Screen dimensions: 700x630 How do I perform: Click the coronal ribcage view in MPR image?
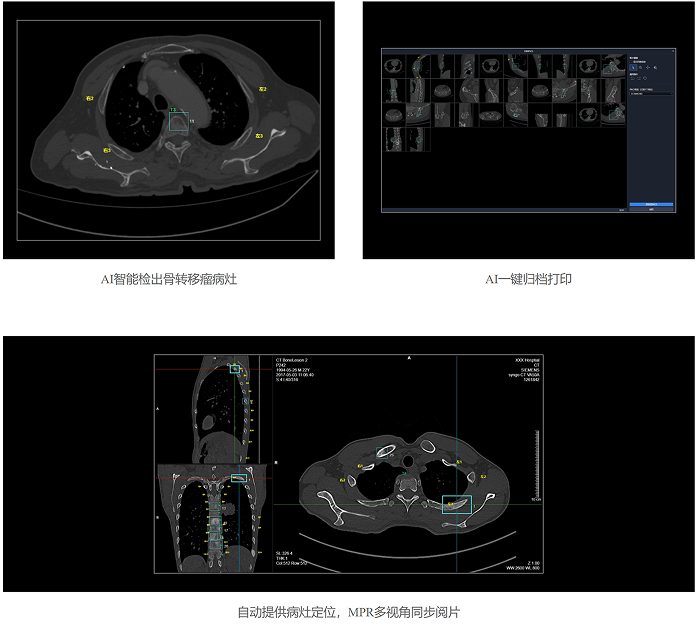point(214,518)
